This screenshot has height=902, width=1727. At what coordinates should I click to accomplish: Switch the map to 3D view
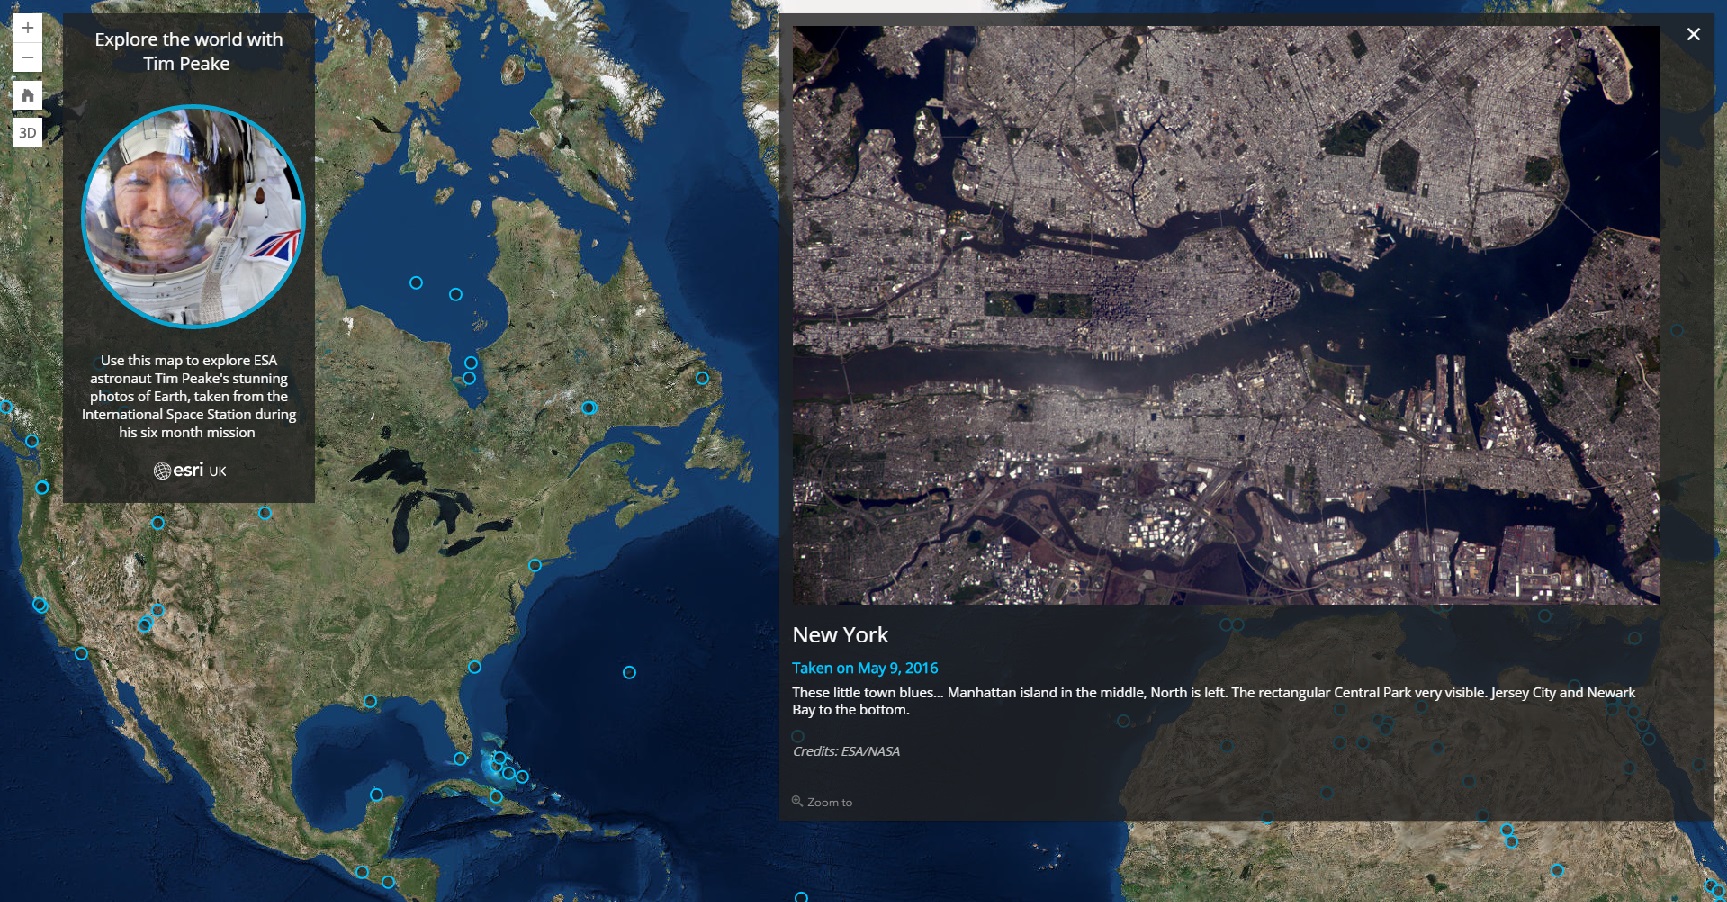(x=27, y=133)
